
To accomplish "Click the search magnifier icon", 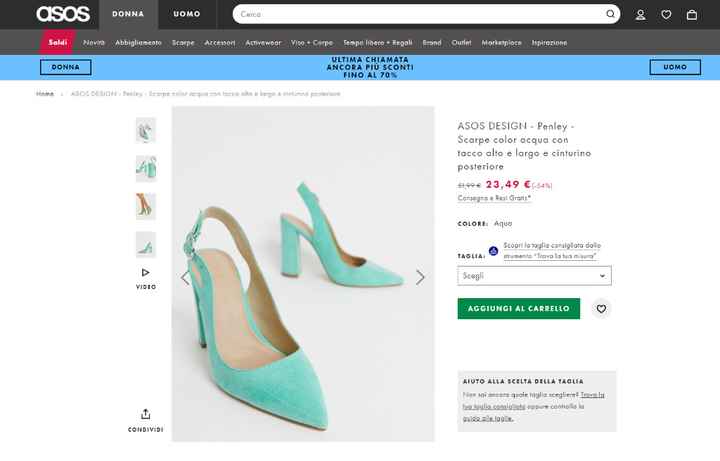I will 610,14.
